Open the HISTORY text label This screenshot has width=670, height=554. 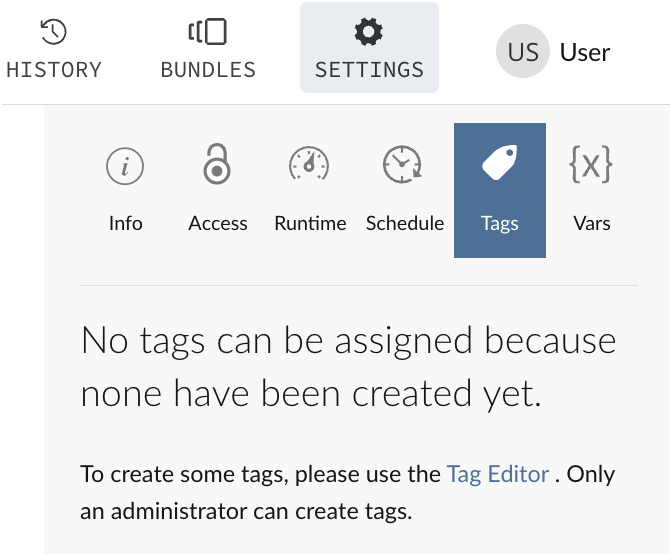54,70
